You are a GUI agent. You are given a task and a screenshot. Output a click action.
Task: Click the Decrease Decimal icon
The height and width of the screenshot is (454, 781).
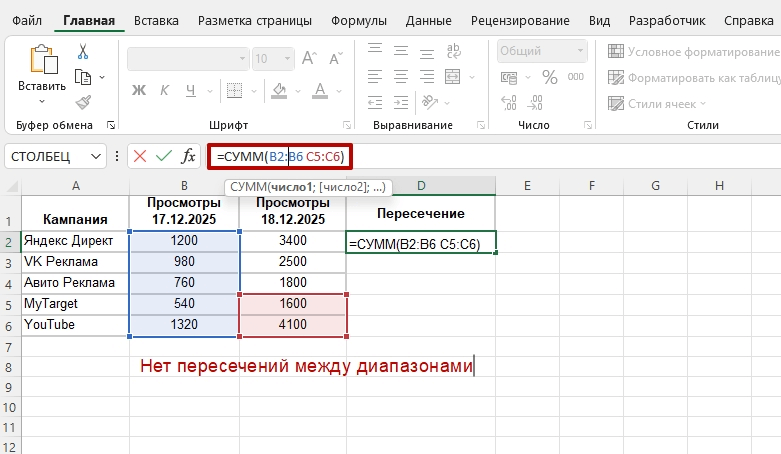click(535, 103)
